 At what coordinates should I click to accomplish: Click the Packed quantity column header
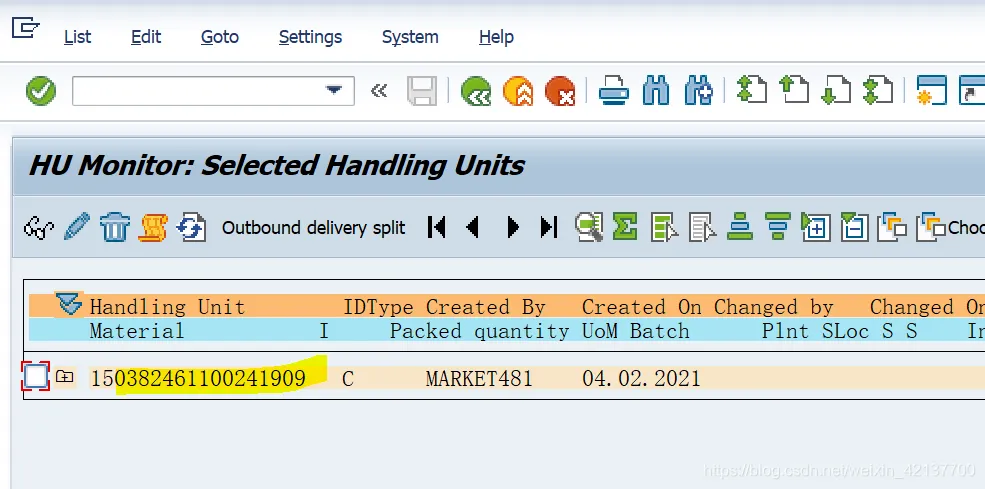click(479, 331)
